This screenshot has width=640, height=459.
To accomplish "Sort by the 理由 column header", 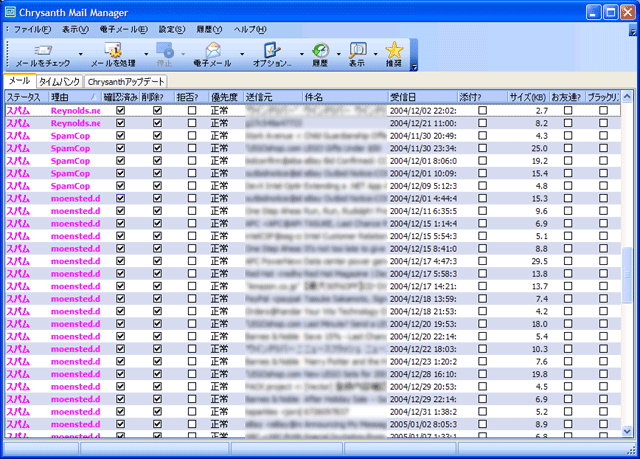I will coord(75,97).
